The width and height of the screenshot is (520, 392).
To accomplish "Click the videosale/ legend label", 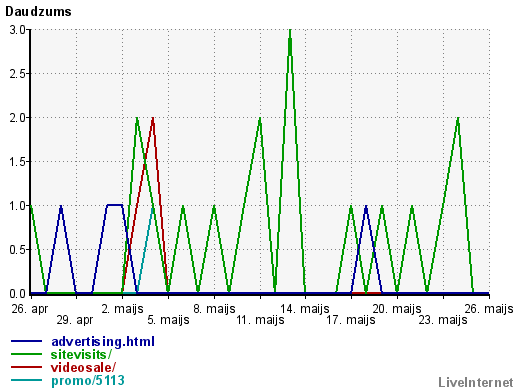I will coord(83,368).
